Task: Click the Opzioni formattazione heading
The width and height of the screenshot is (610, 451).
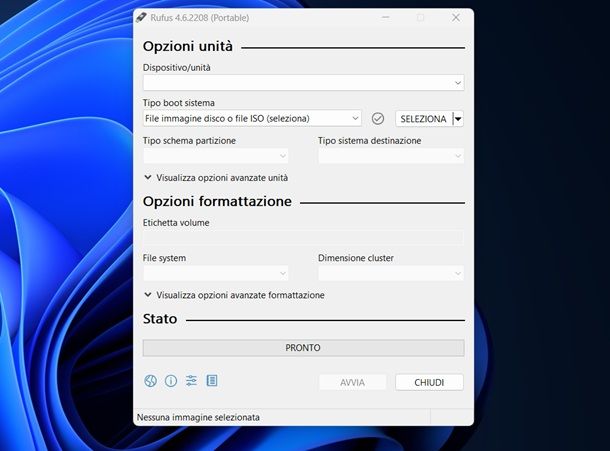Action: (217, 202)
